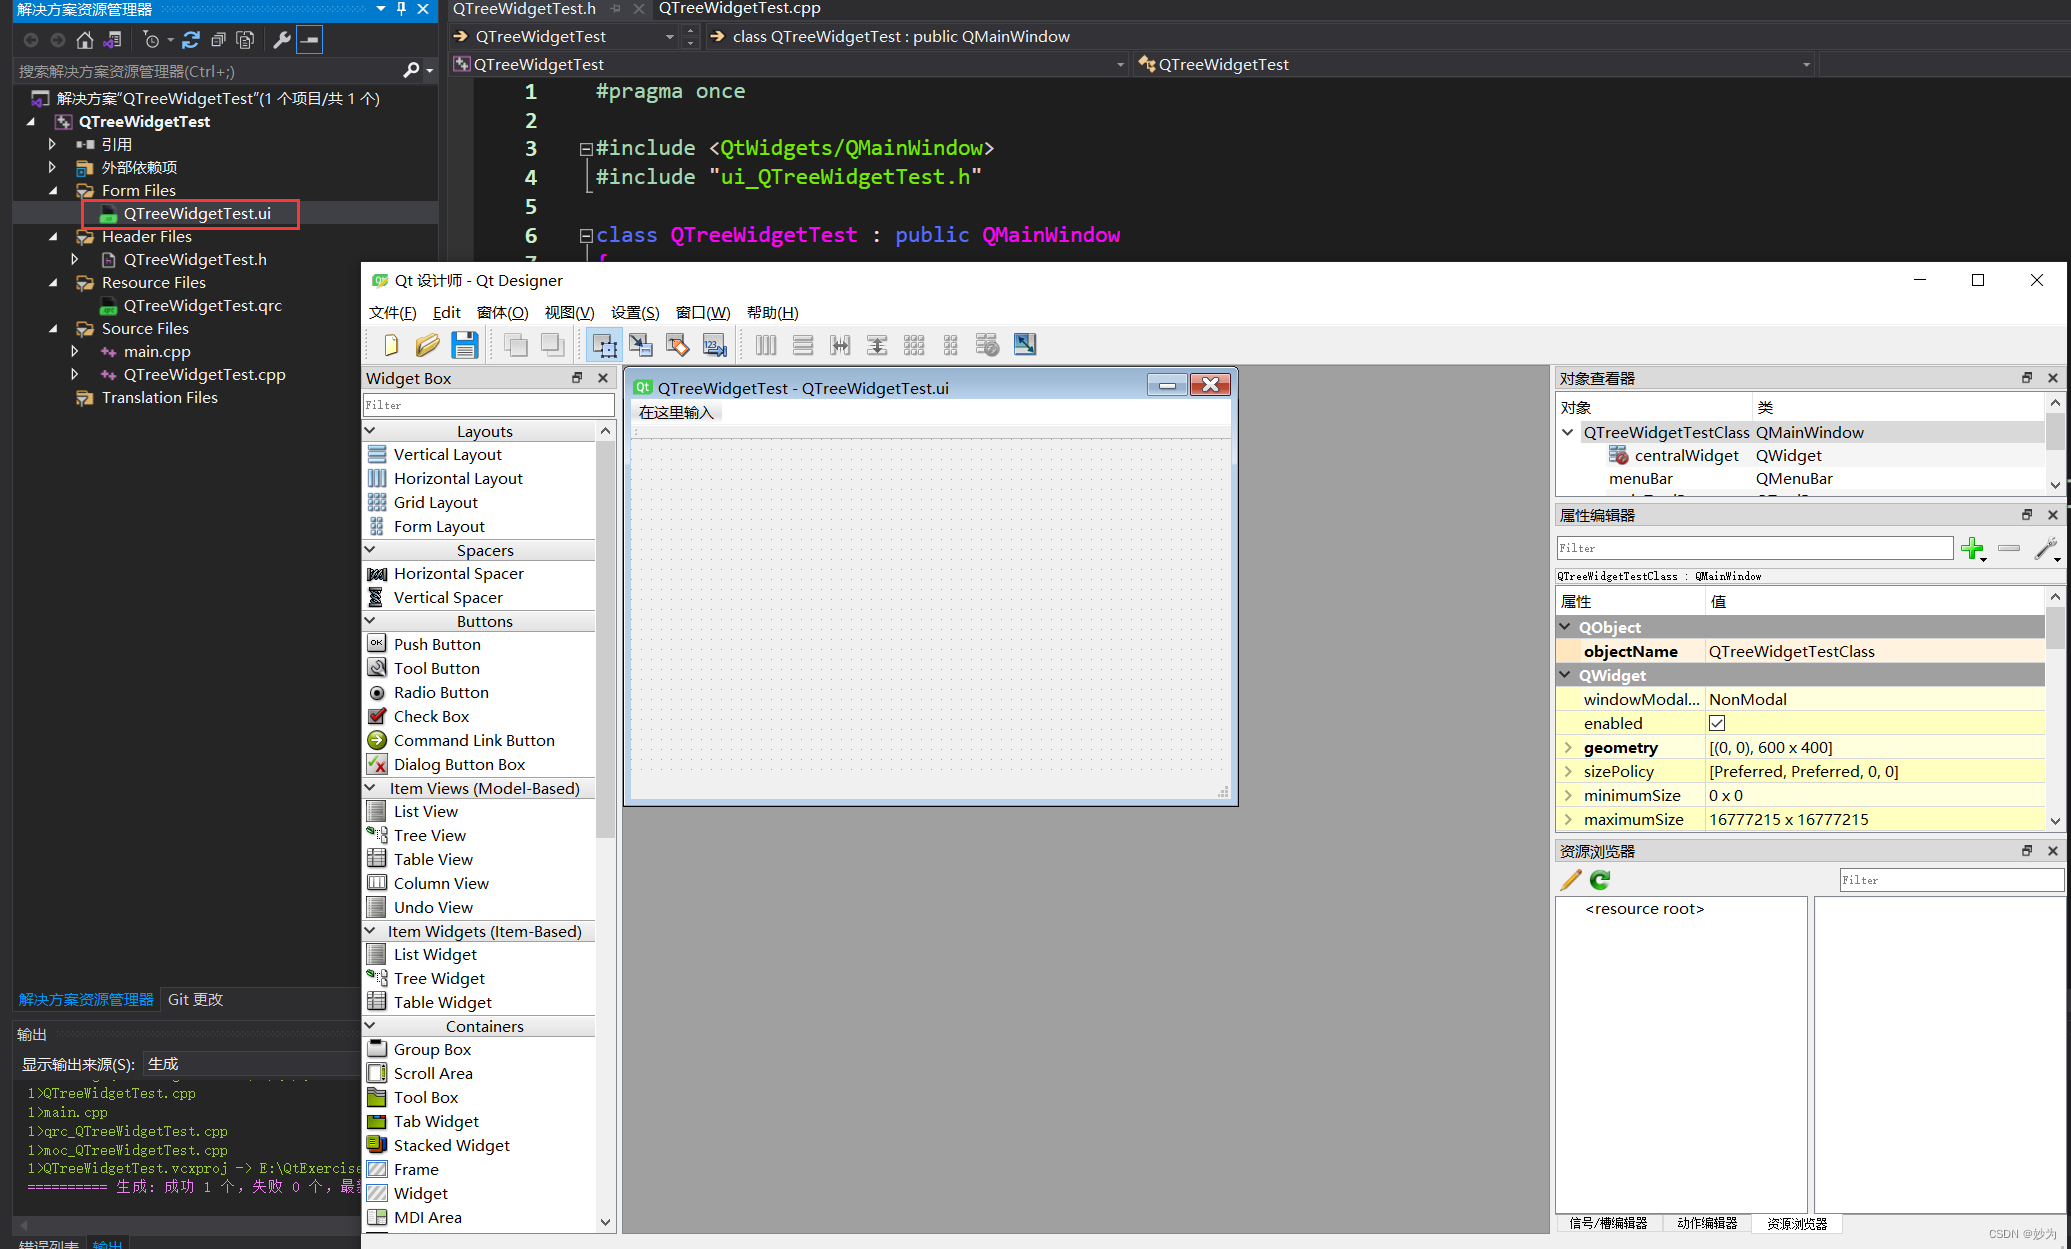Click the objectName value QTreeWidgetTestClass
The image size is (2071, 1249).
[x=1791, y=651]
